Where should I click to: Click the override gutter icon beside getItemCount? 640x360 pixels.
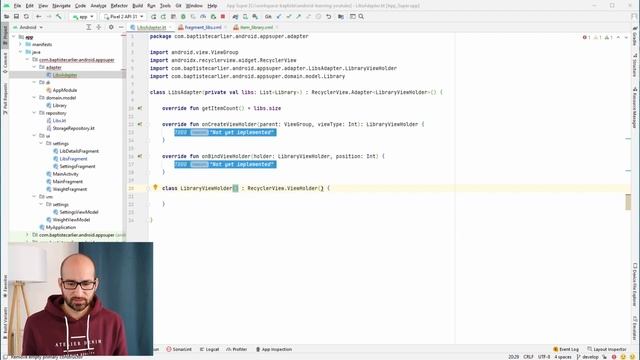[140, 108]
